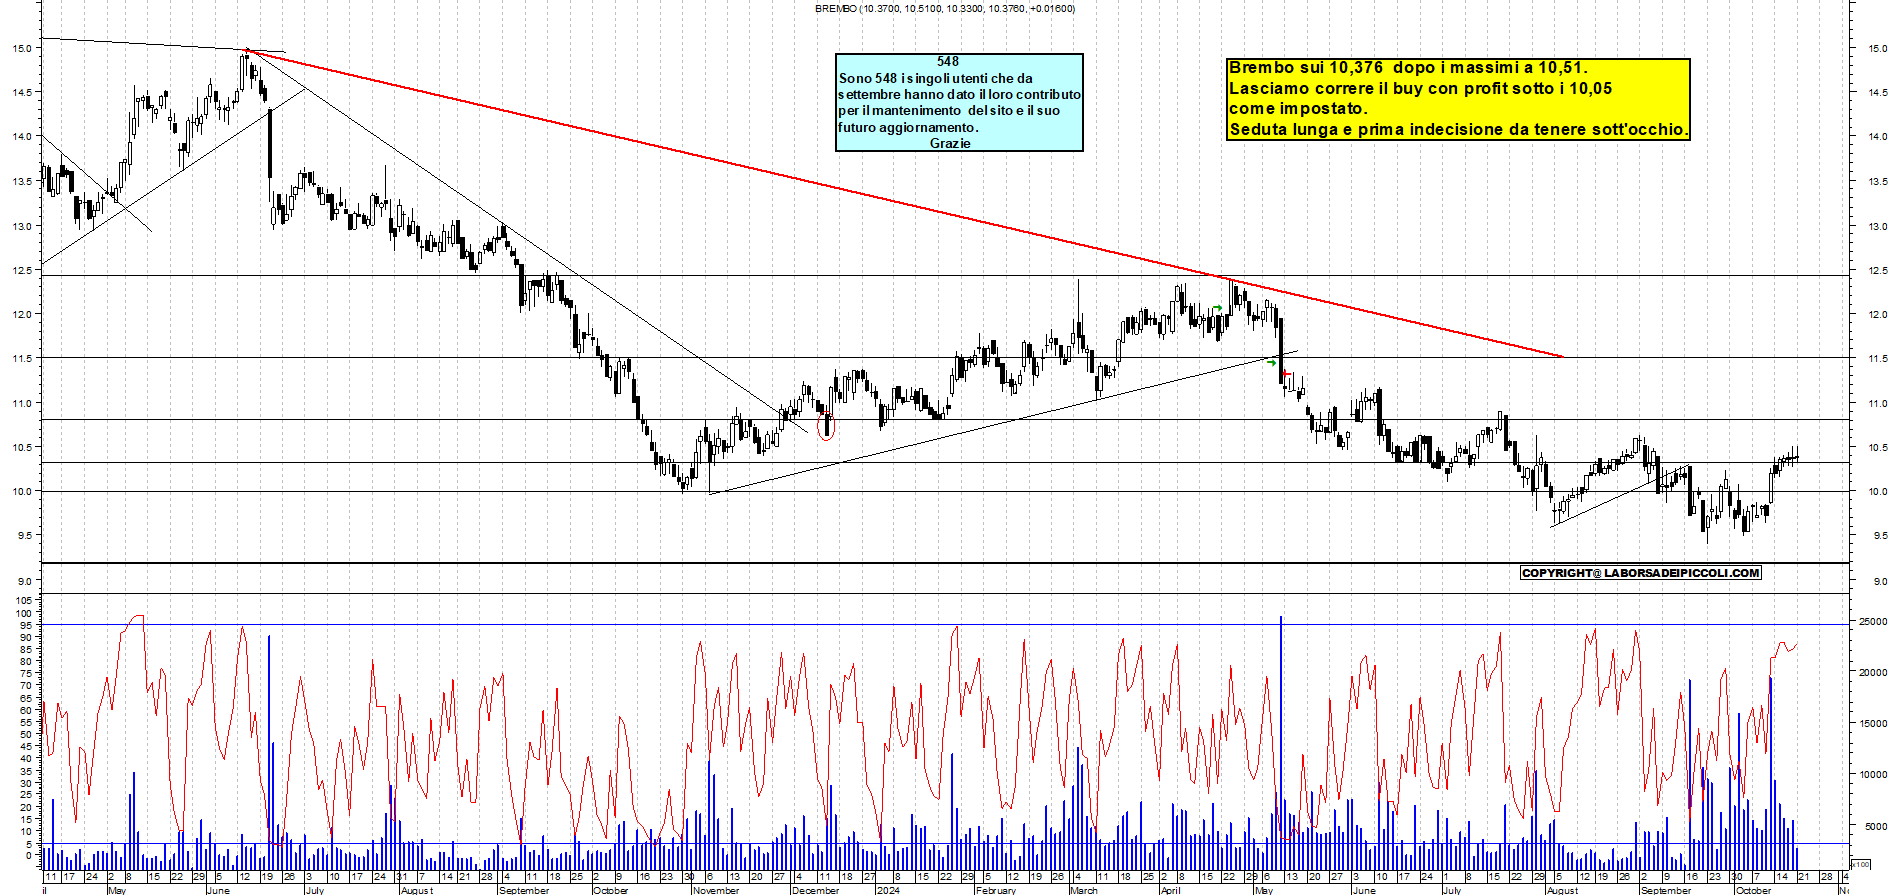Click the BREMBO chart title with quote values
1890x895 pixels.
[945, 9]
